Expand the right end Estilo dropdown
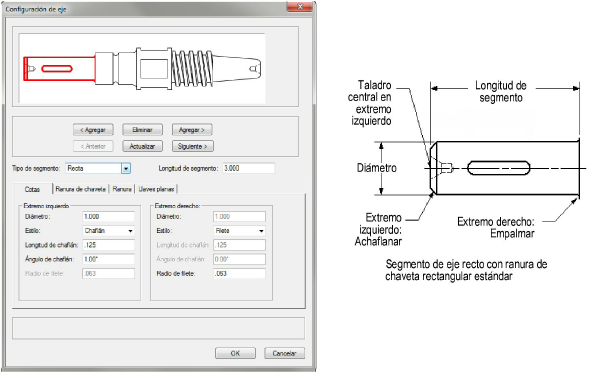The height and width of the screenshot is (372, 601). tap(240, 231)
